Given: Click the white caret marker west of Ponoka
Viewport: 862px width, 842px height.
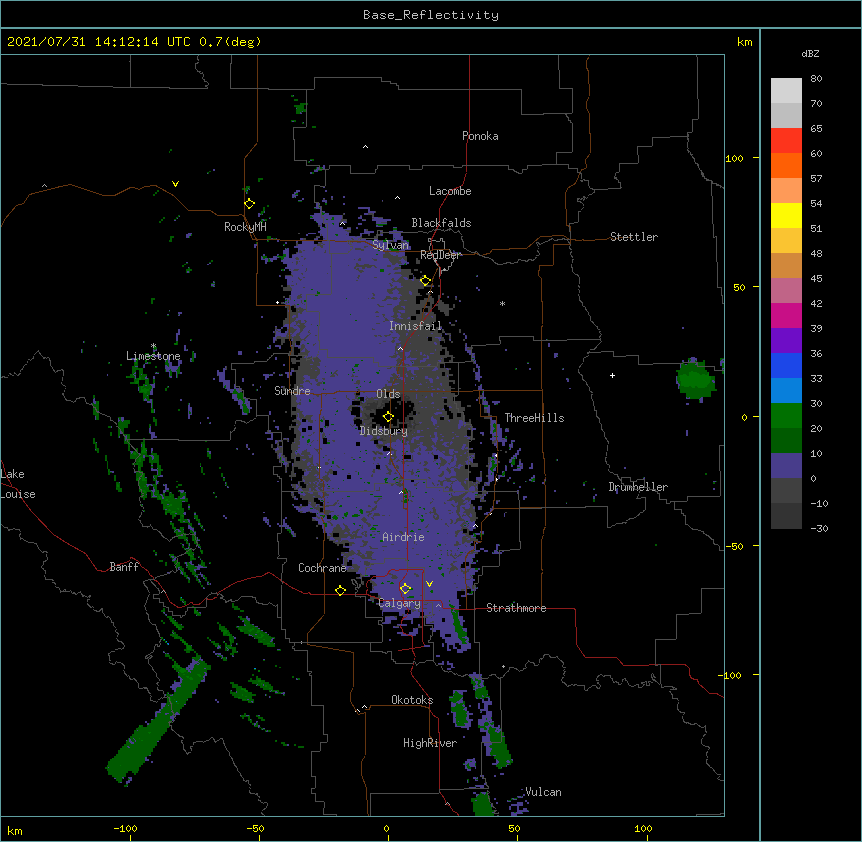Looking at the screenshot, I should [365, 147].
